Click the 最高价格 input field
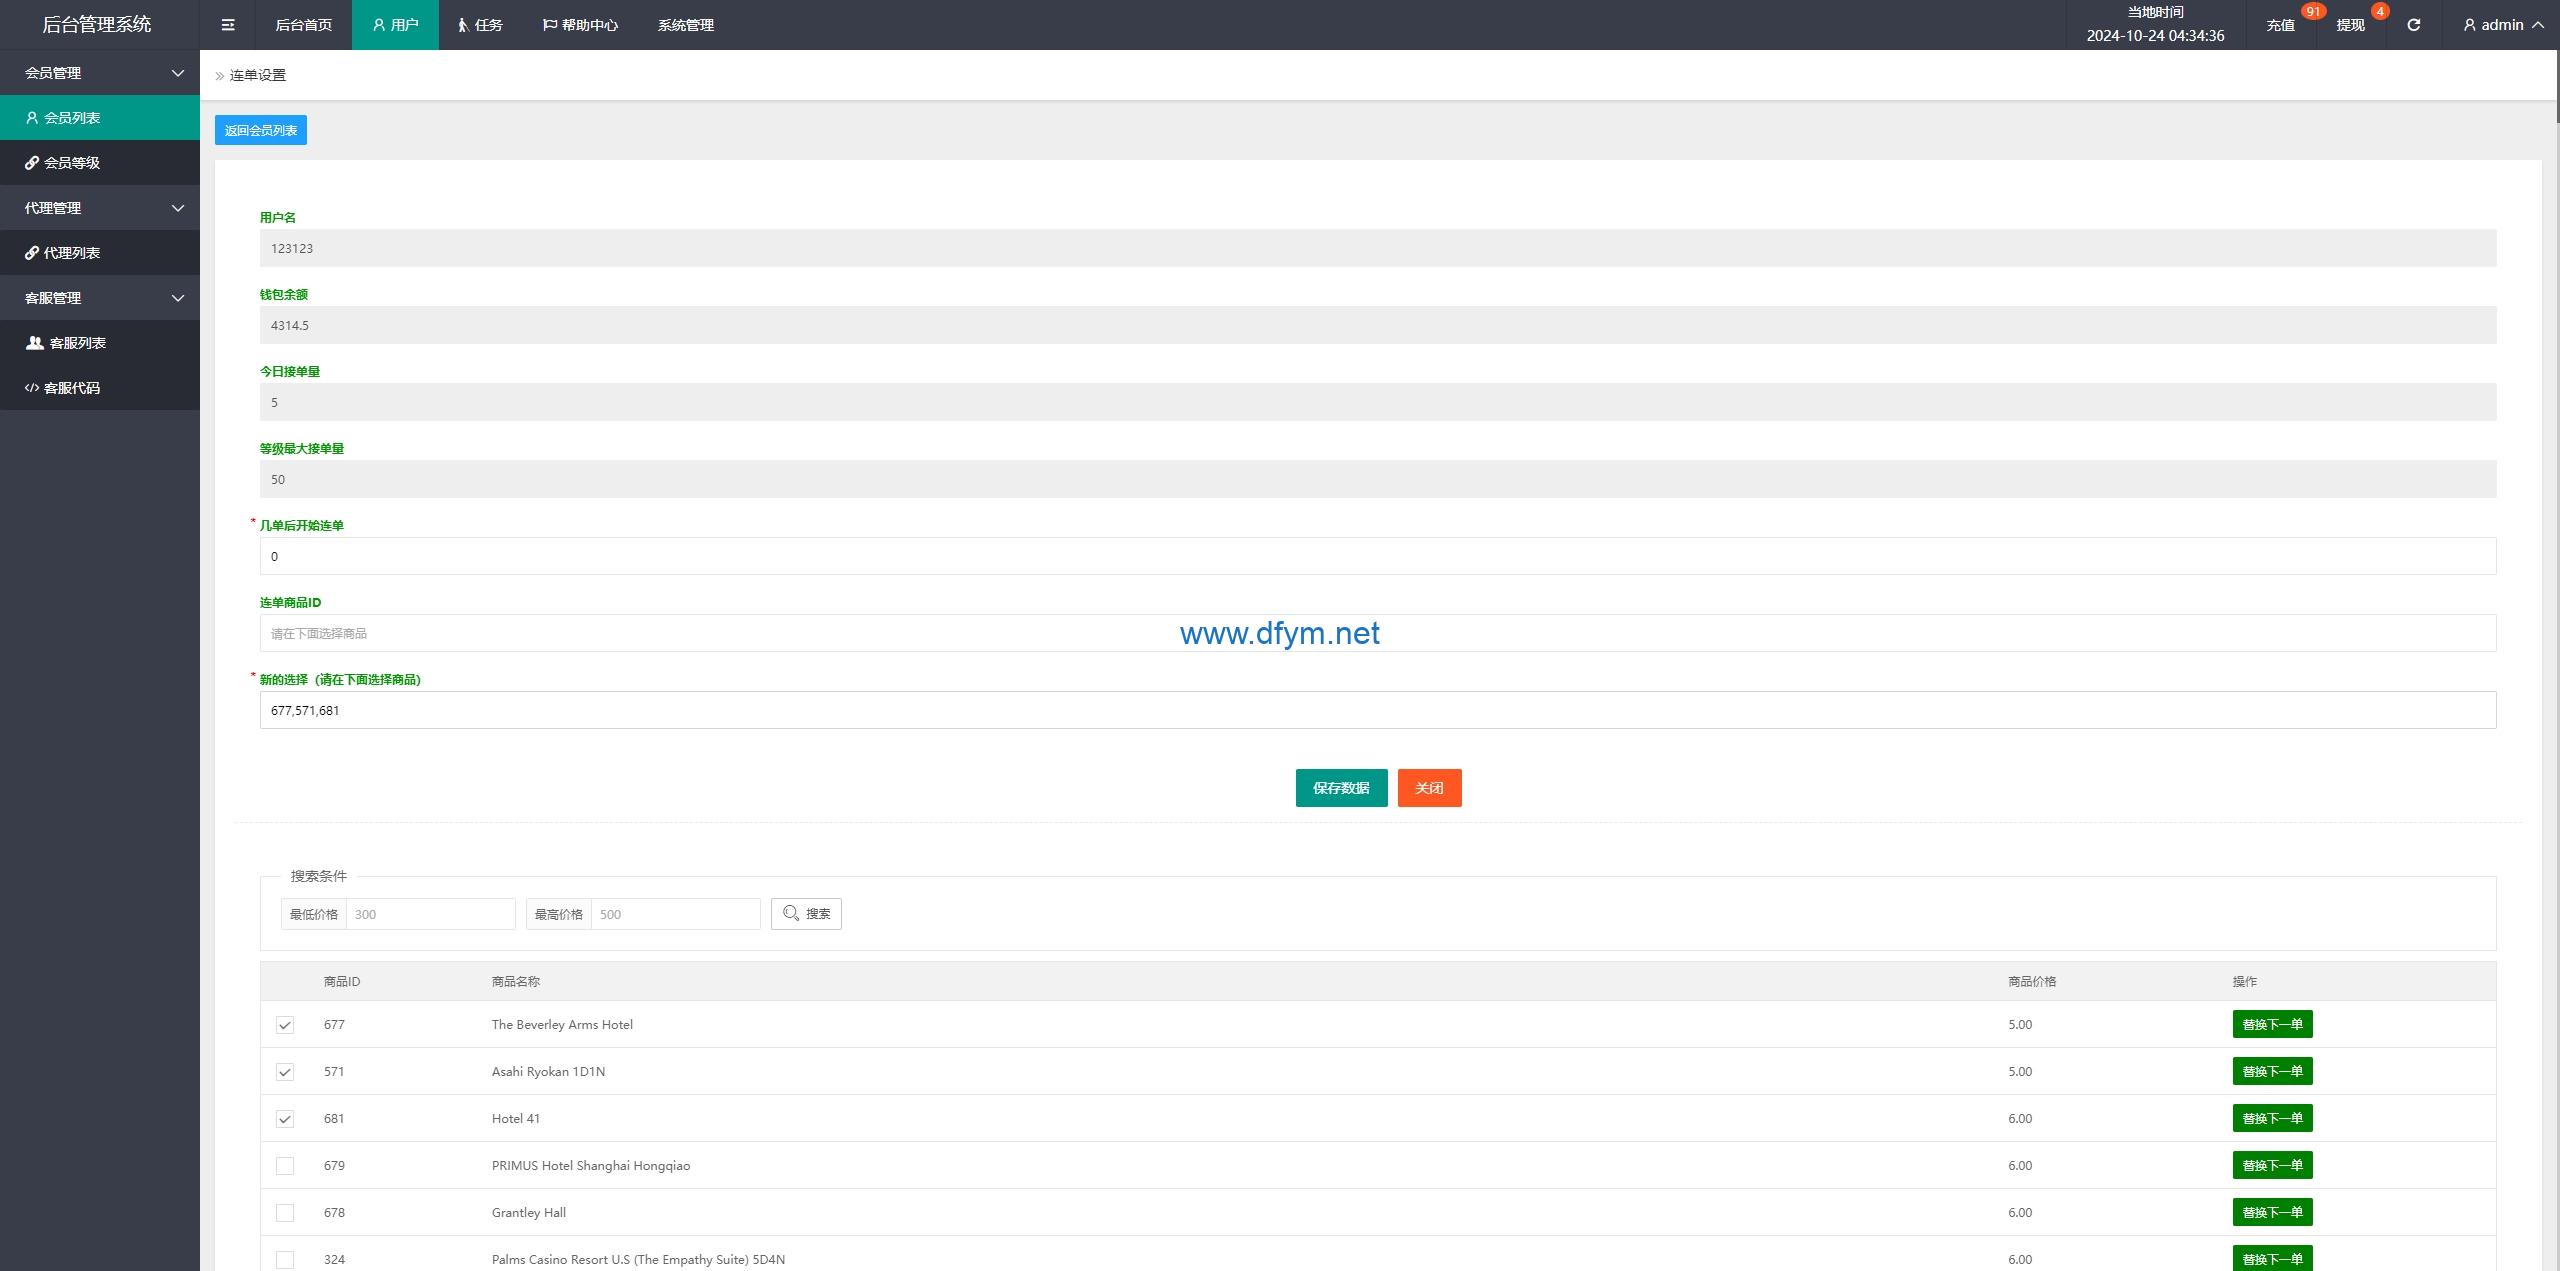This screenshot has width=2560, height=1271. (x=675, y=914)
